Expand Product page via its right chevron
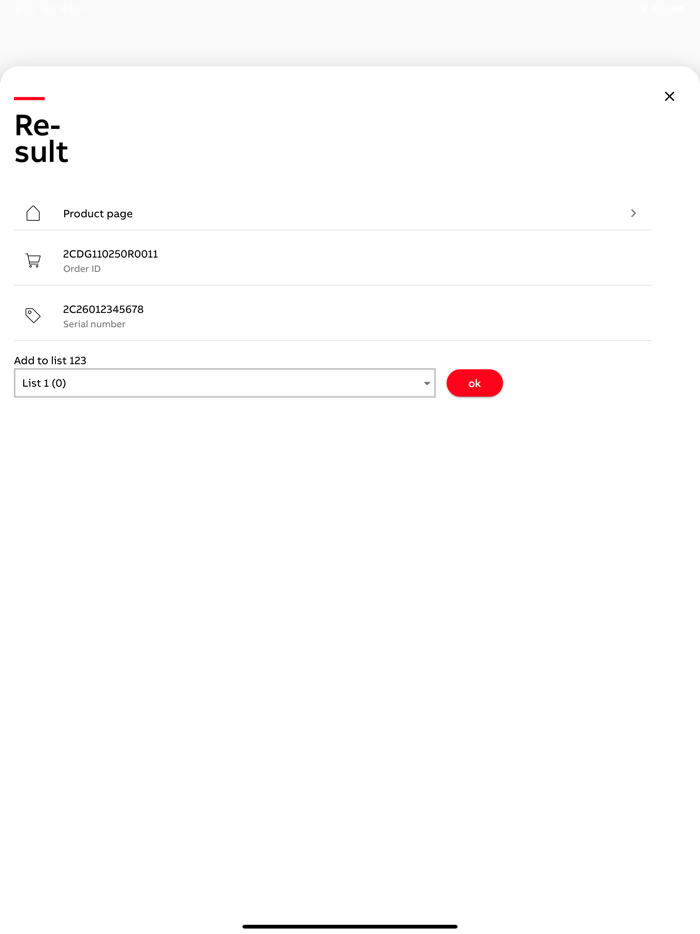700x934 pixels. coord(633,213)
